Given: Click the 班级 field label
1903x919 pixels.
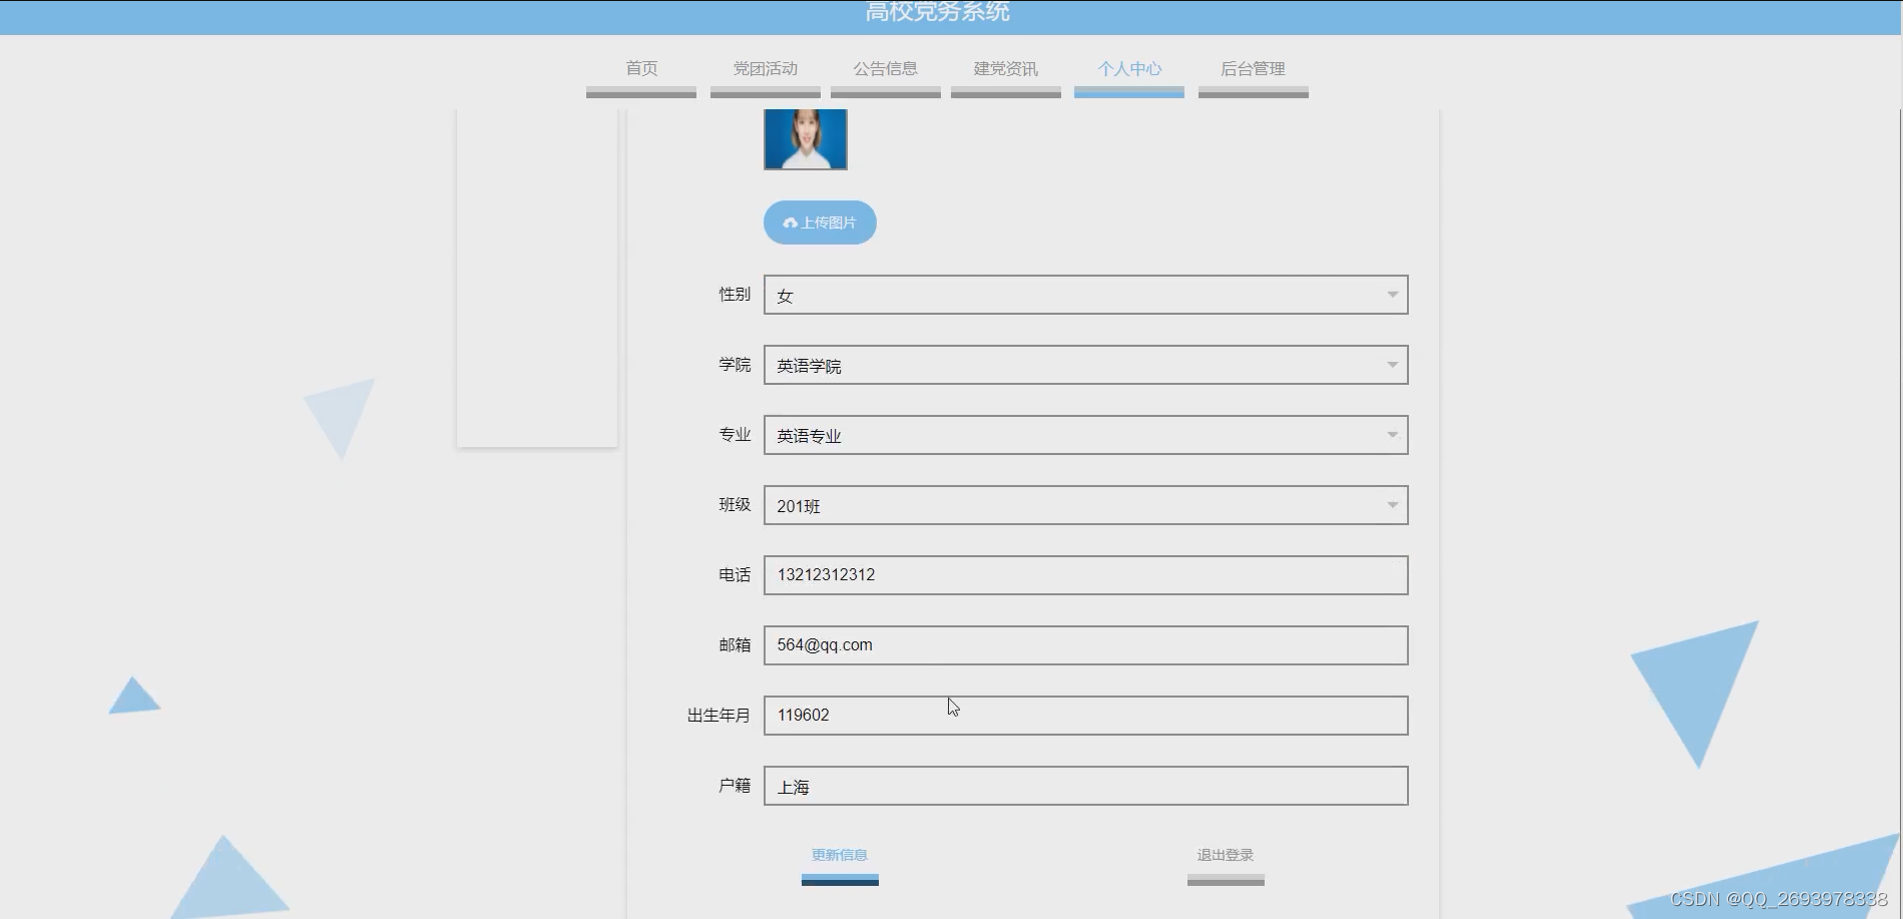Looking at the screenshot, I should pyautogui.click(x=734, y=504).
